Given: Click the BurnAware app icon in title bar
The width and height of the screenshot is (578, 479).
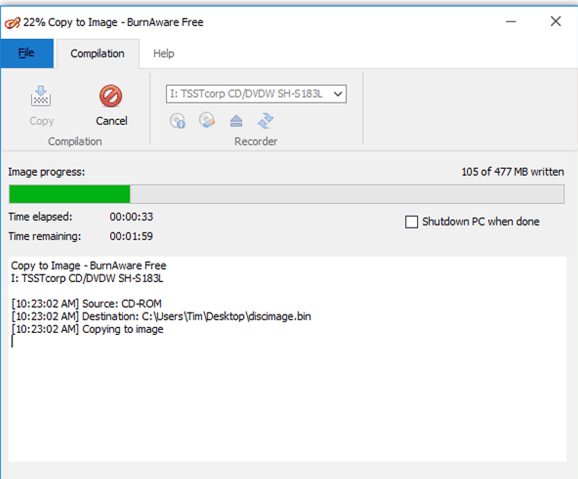Looking at the screenshot, I should click(x=12, y=22).
